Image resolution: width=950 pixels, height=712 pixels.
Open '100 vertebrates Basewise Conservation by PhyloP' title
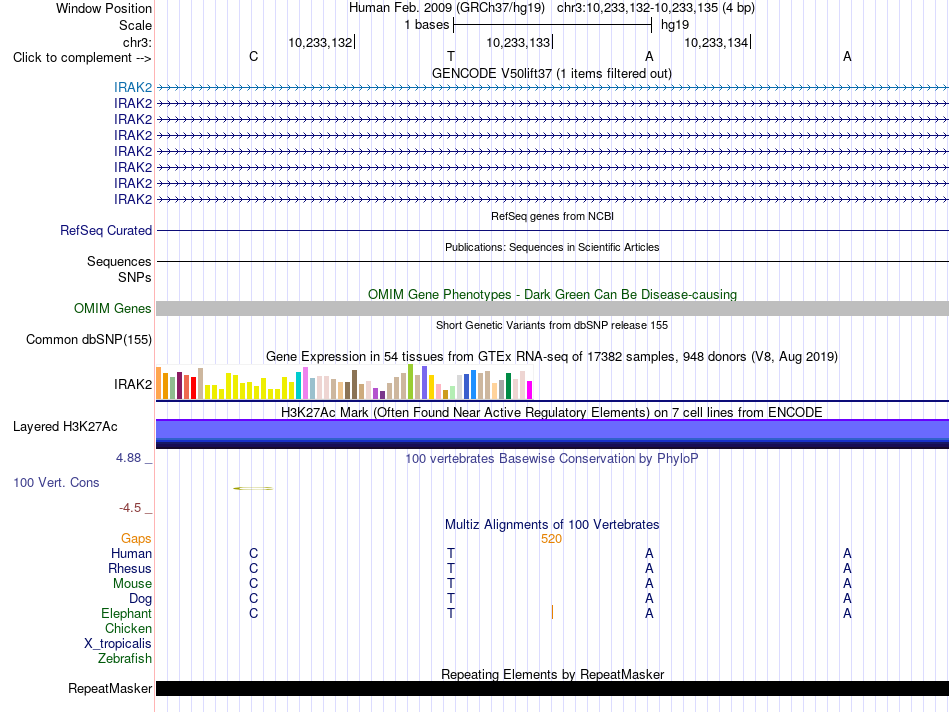[x=552, y=459]
